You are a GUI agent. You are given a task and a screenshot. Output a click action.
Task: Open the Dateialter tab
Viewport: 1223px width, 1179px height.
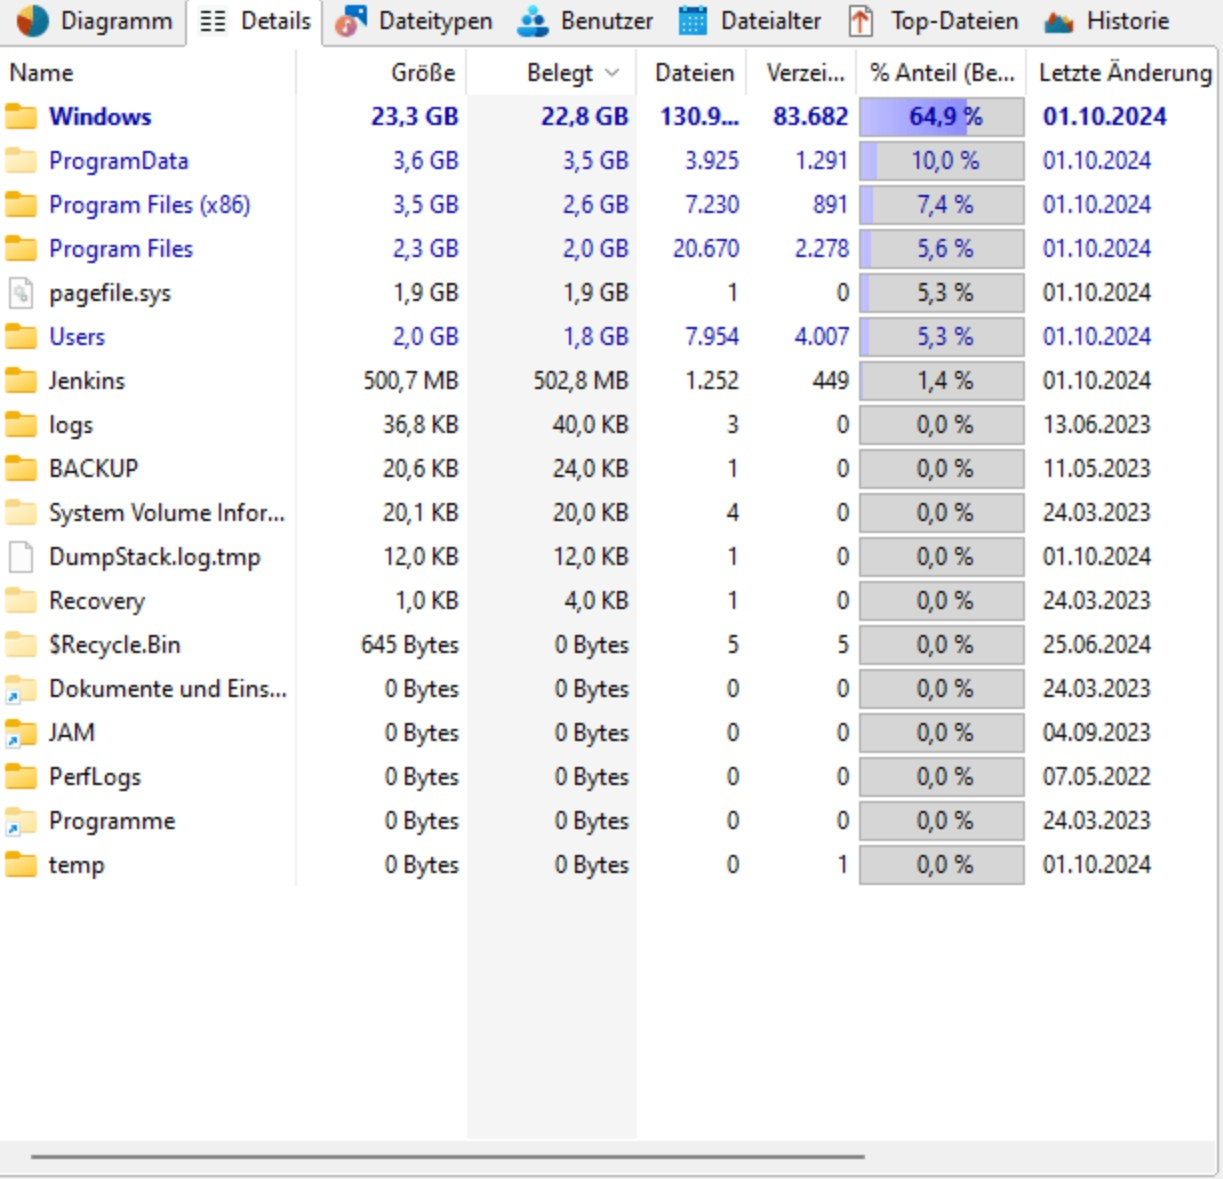coord(749,21)
